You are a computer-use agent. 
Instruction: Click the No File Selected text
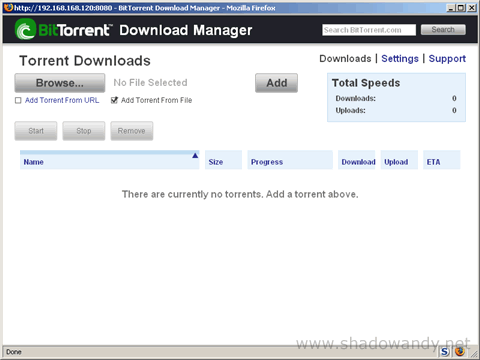click(x=150, y=83)
